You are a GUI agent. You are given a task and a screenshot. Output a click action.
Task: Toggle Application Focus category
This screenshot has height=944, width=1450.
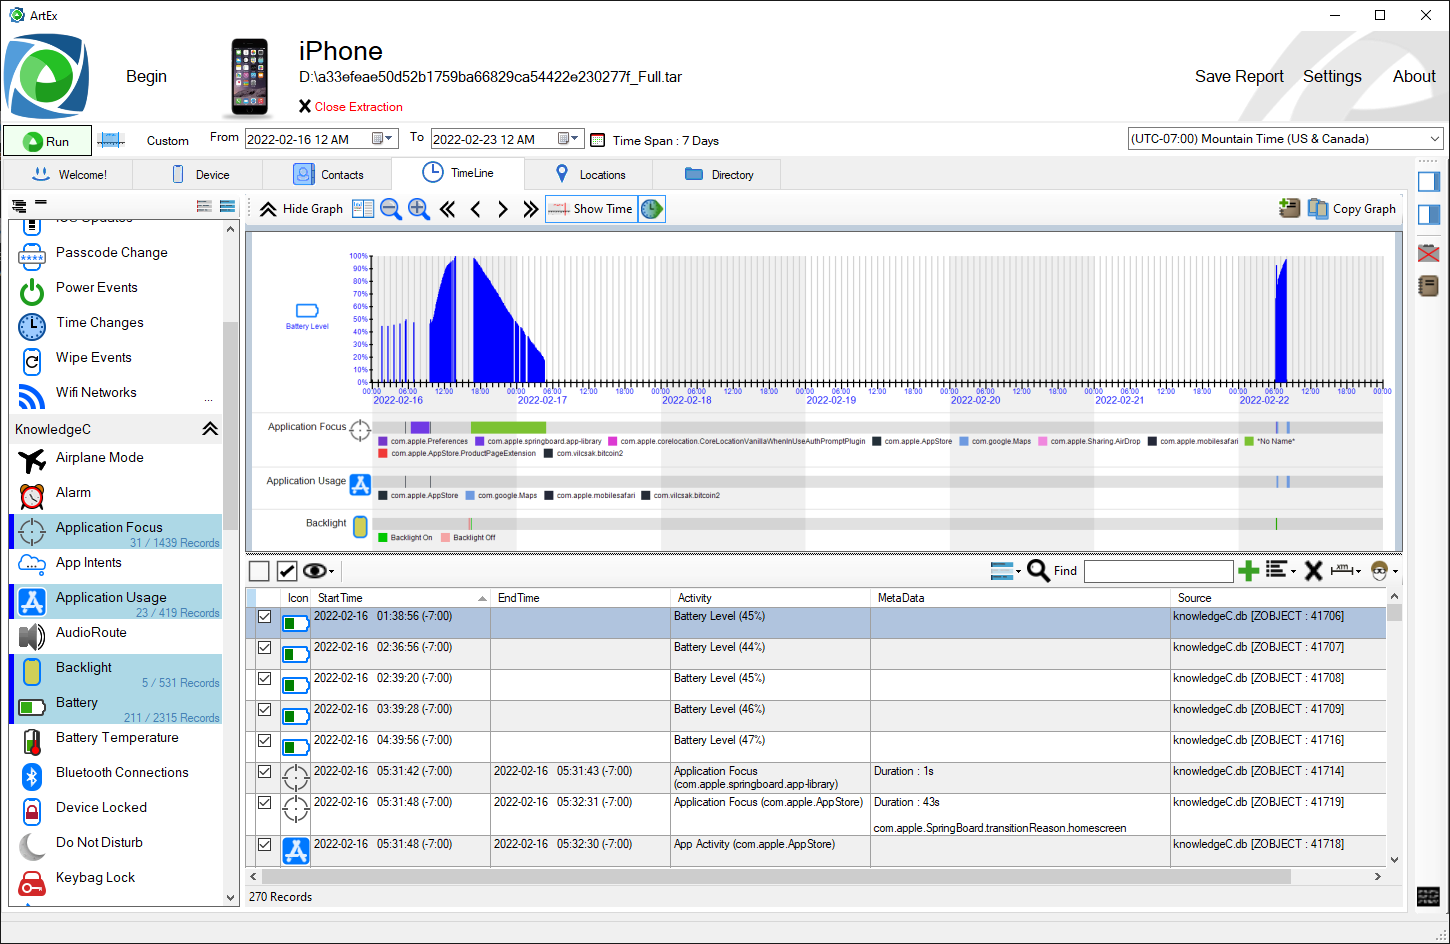116,532
